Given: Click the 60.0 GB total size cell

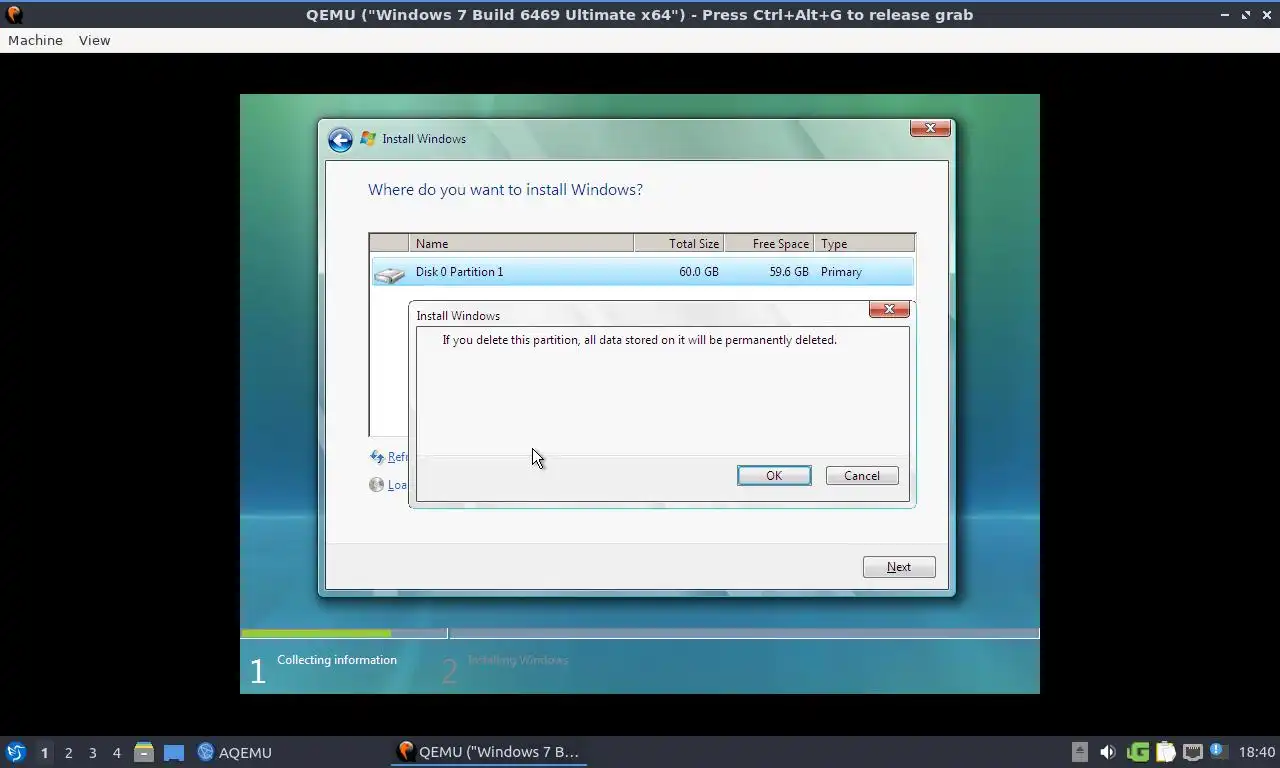Looking at the screenshot, I should (698, 272).
